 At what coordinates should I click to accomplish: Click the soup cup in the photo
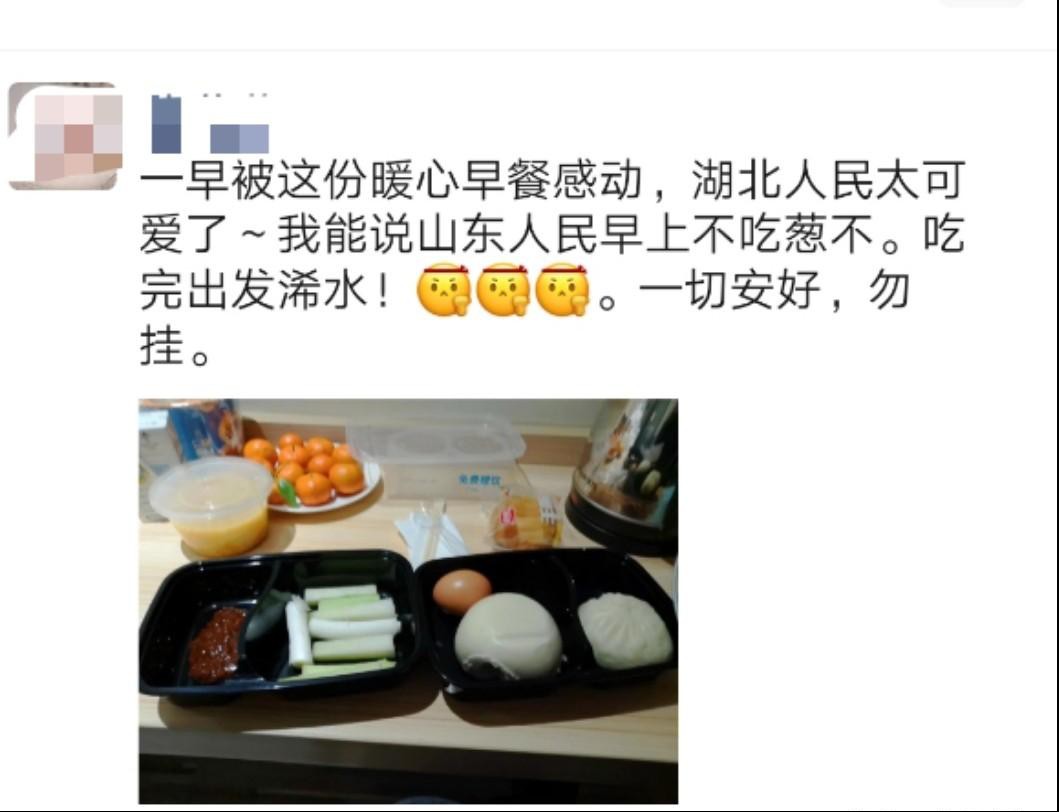212,505
